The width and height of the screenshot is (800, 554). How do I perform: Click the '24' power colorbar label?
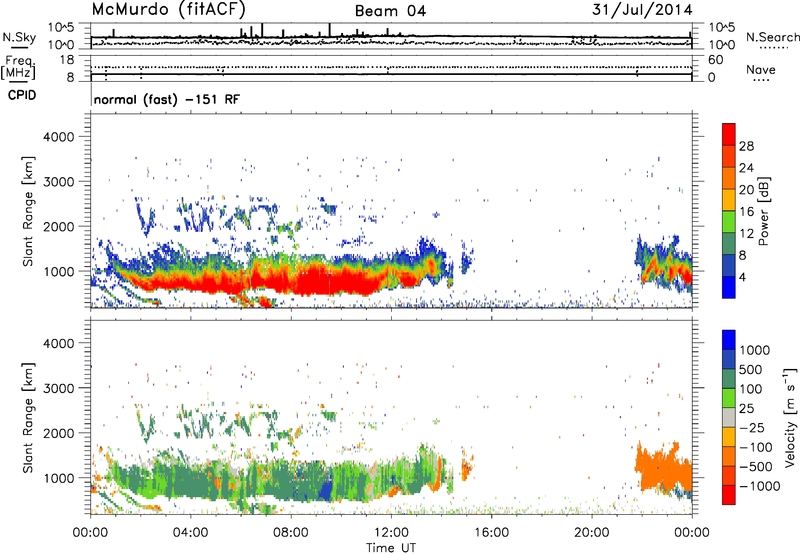746,168
